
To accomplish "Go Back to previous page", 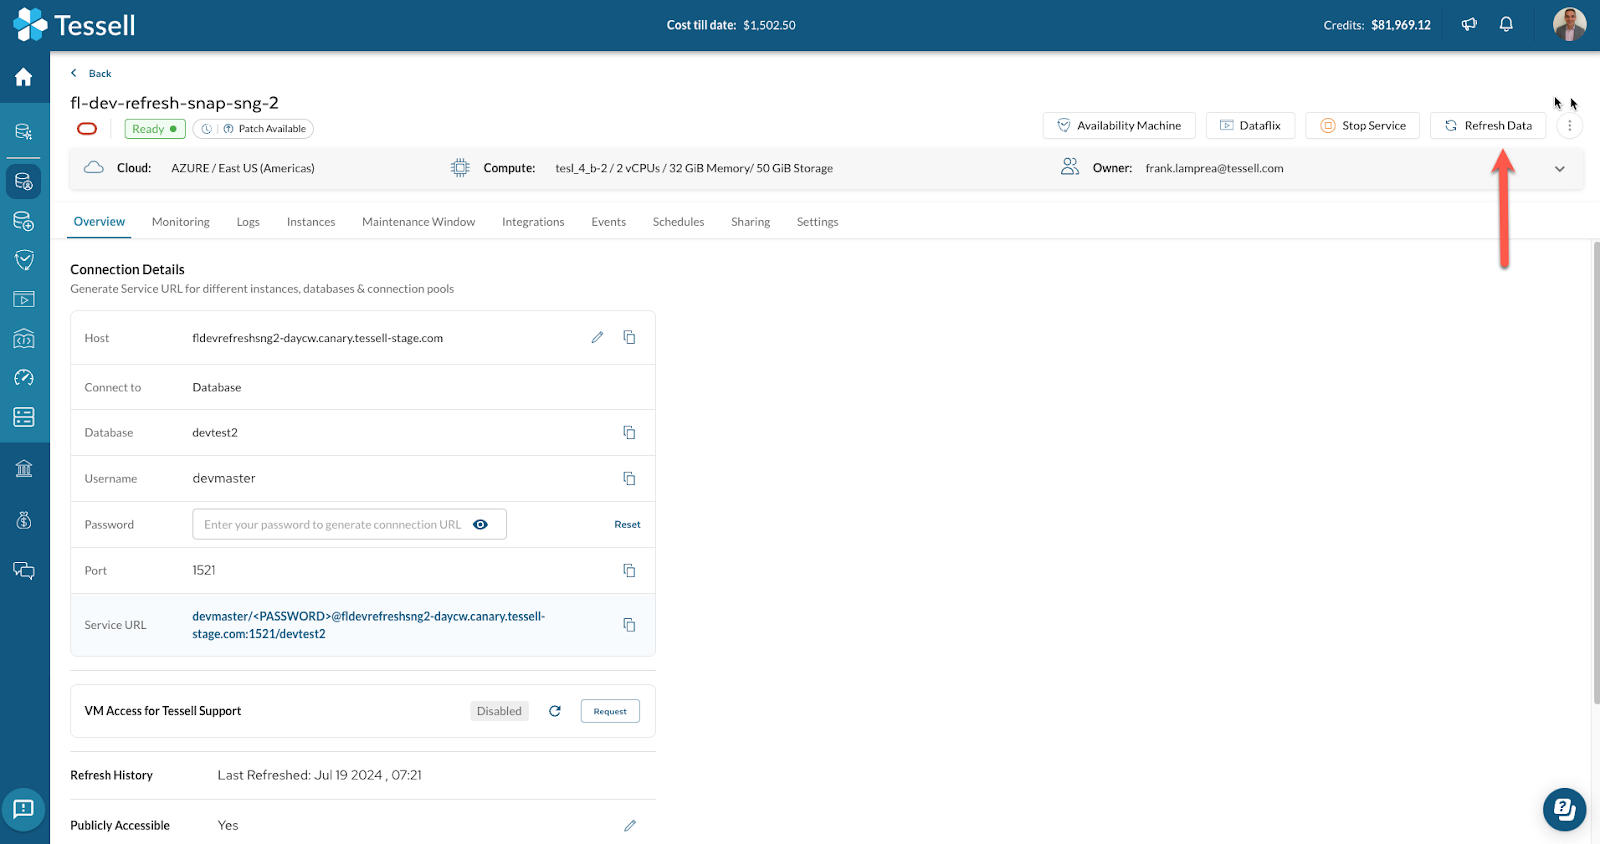I will pyautogui.click(x=91, y=73).
